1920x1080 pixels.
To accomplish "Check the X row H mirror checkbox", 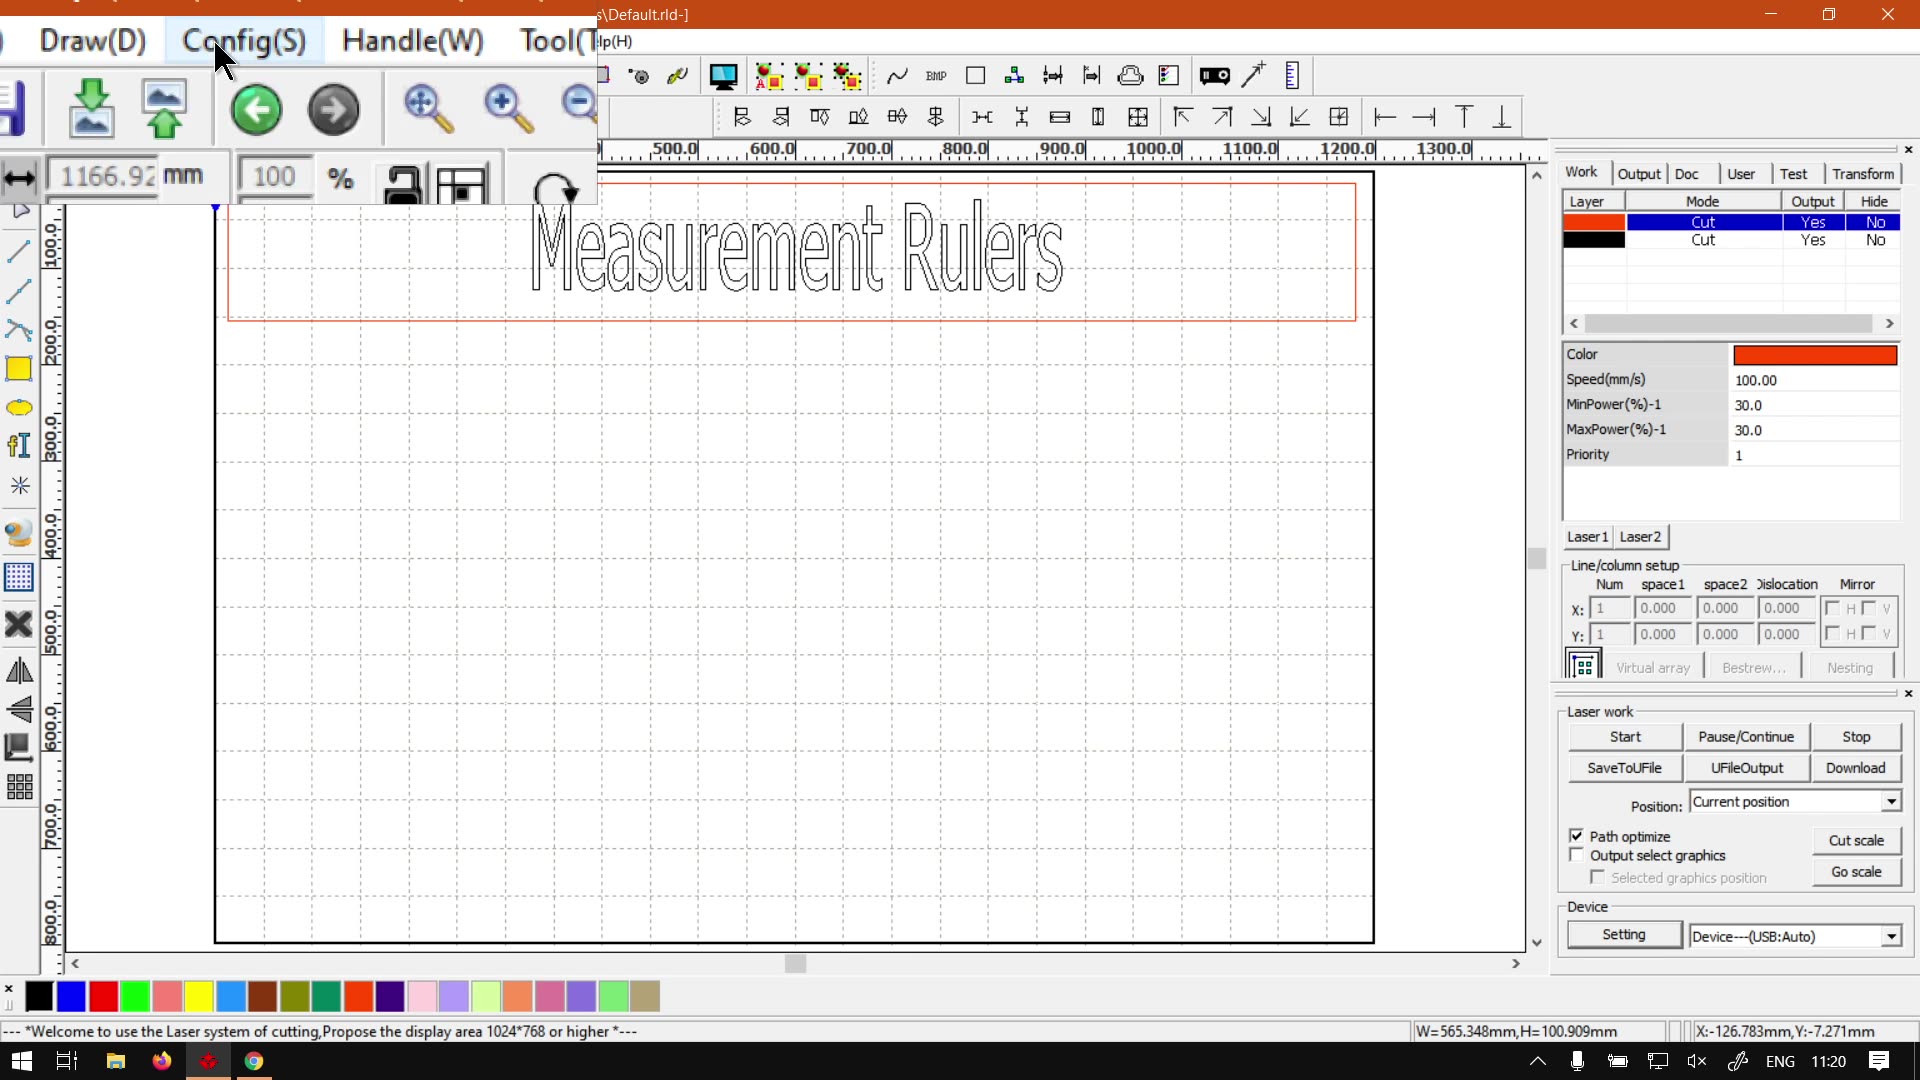I will (x=1832, y=608).
